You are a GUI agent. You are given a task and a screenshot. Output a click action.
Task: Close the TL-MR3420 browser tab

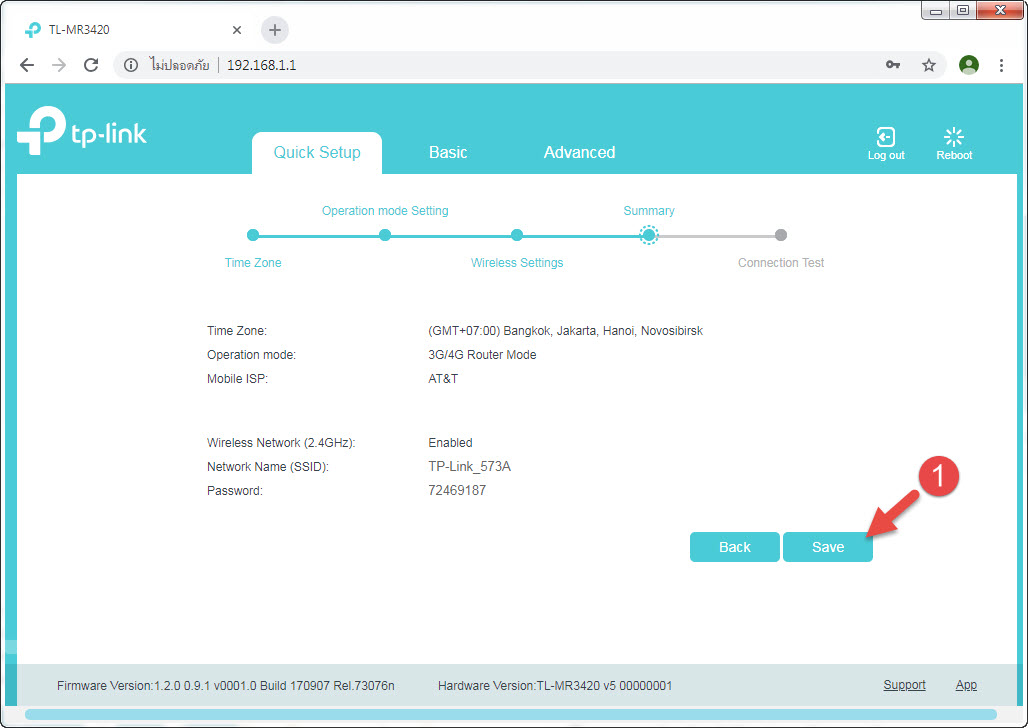click(237, 30)
